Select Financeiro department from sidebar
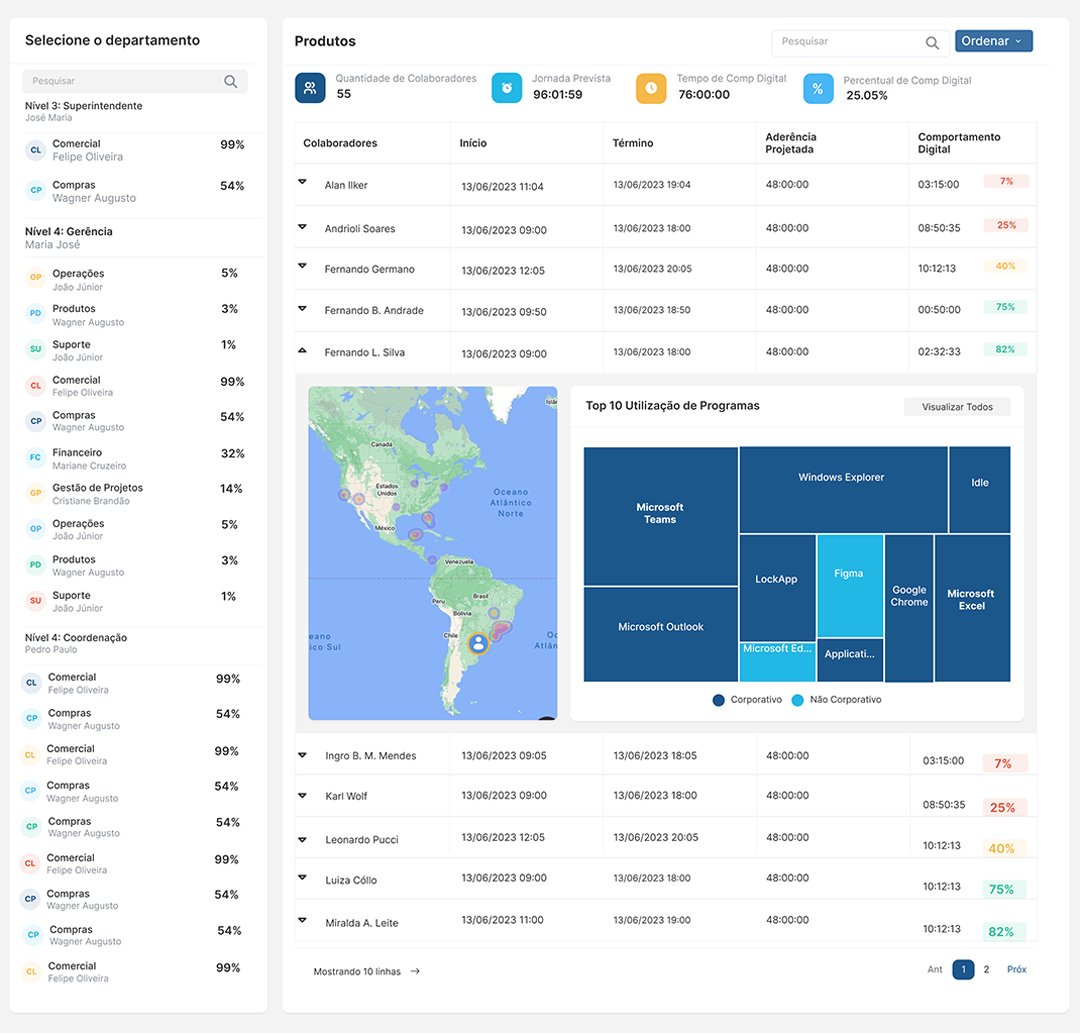 pos(77,453)
